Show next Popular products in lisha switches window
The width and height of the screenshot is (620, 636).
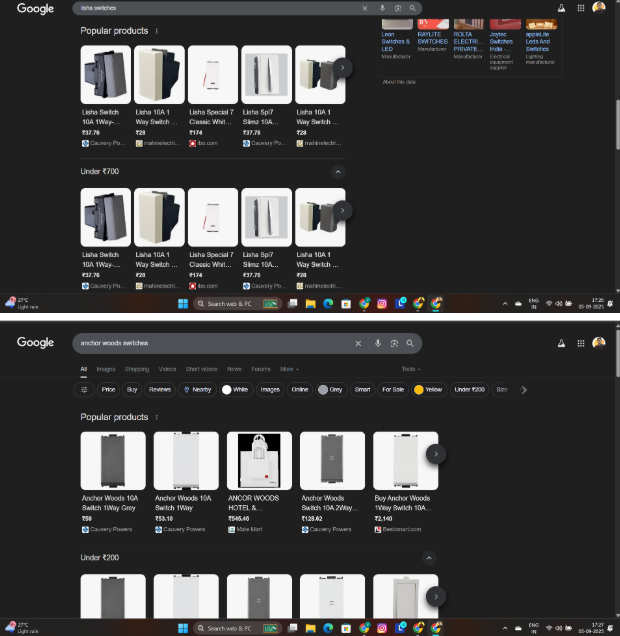coord(342,68)
